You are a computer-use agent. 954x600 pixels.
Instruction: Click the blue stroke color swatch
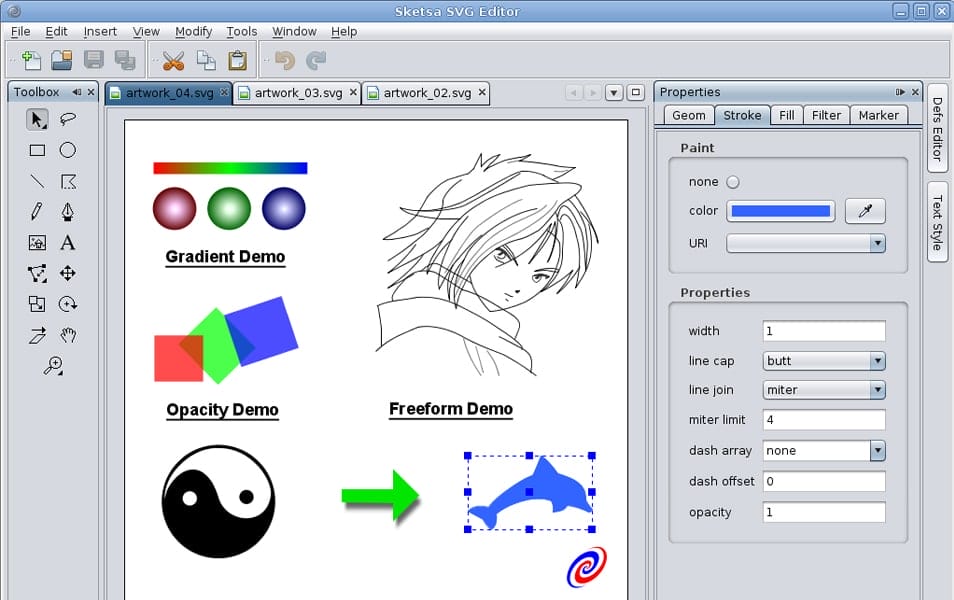tap(782, 211)
